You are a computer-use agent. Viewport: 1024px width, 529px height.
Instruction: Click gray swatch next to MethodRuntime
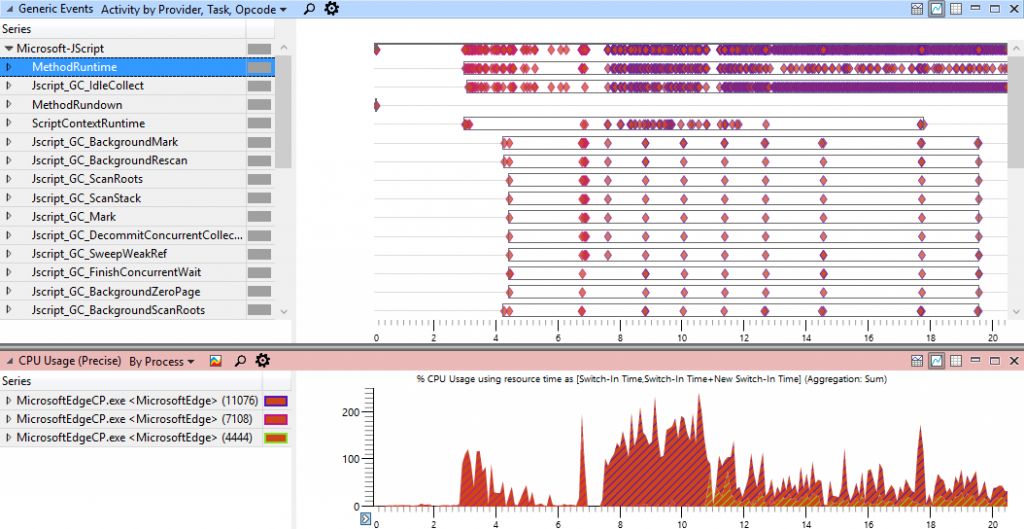[x=259, y=67]
